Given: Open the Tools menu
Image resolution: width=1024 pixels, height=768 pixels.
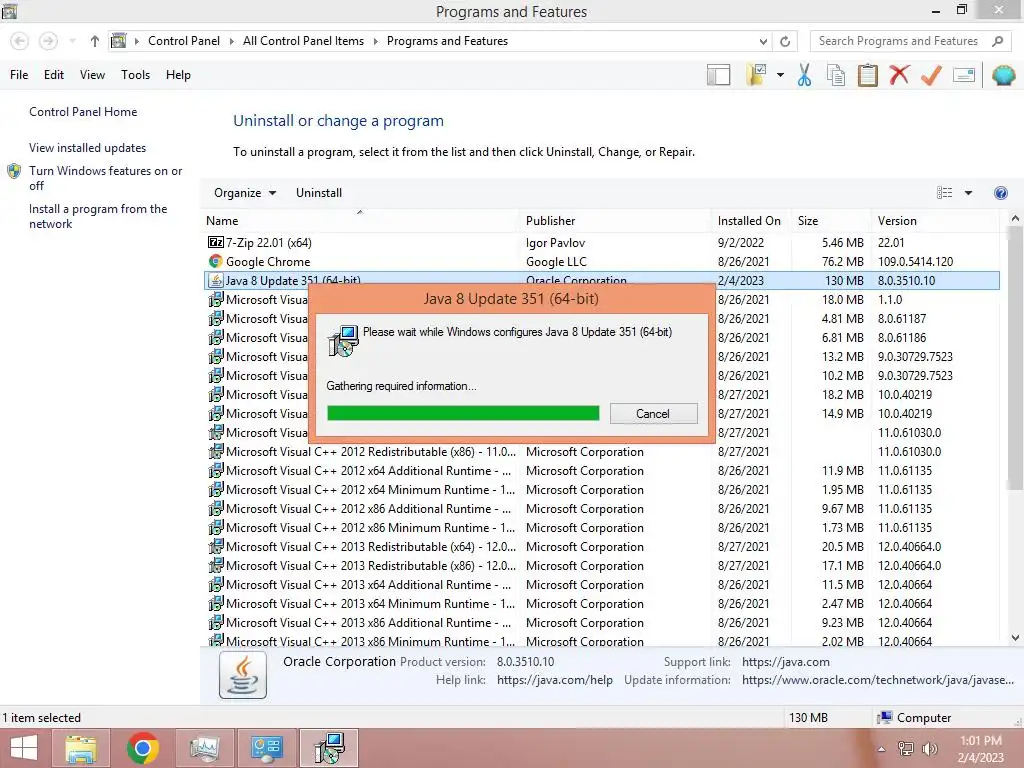Looking at the screenshot, I should pos(135,75).
